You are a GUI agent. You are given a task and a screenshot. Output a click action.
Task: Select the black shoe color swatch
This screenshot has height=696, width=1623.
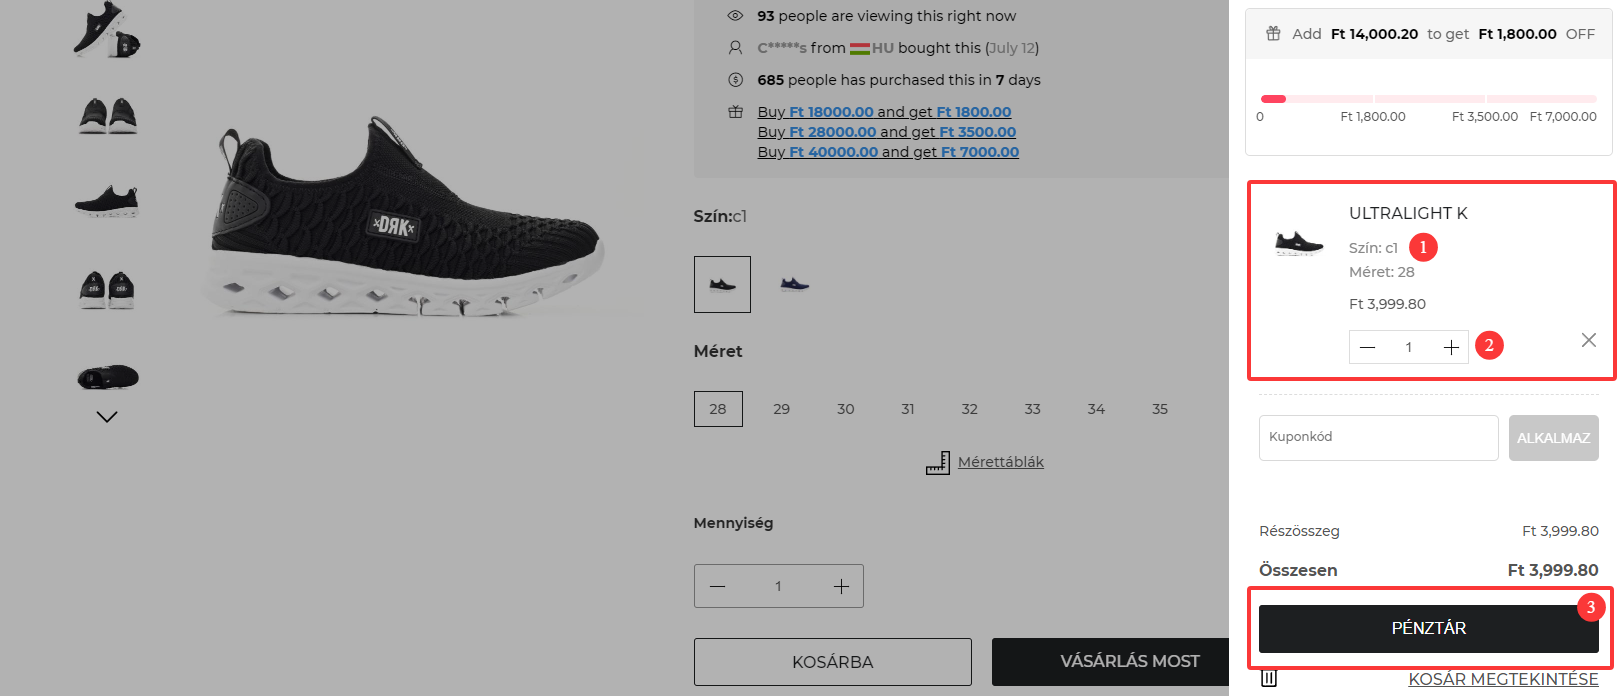722,284
